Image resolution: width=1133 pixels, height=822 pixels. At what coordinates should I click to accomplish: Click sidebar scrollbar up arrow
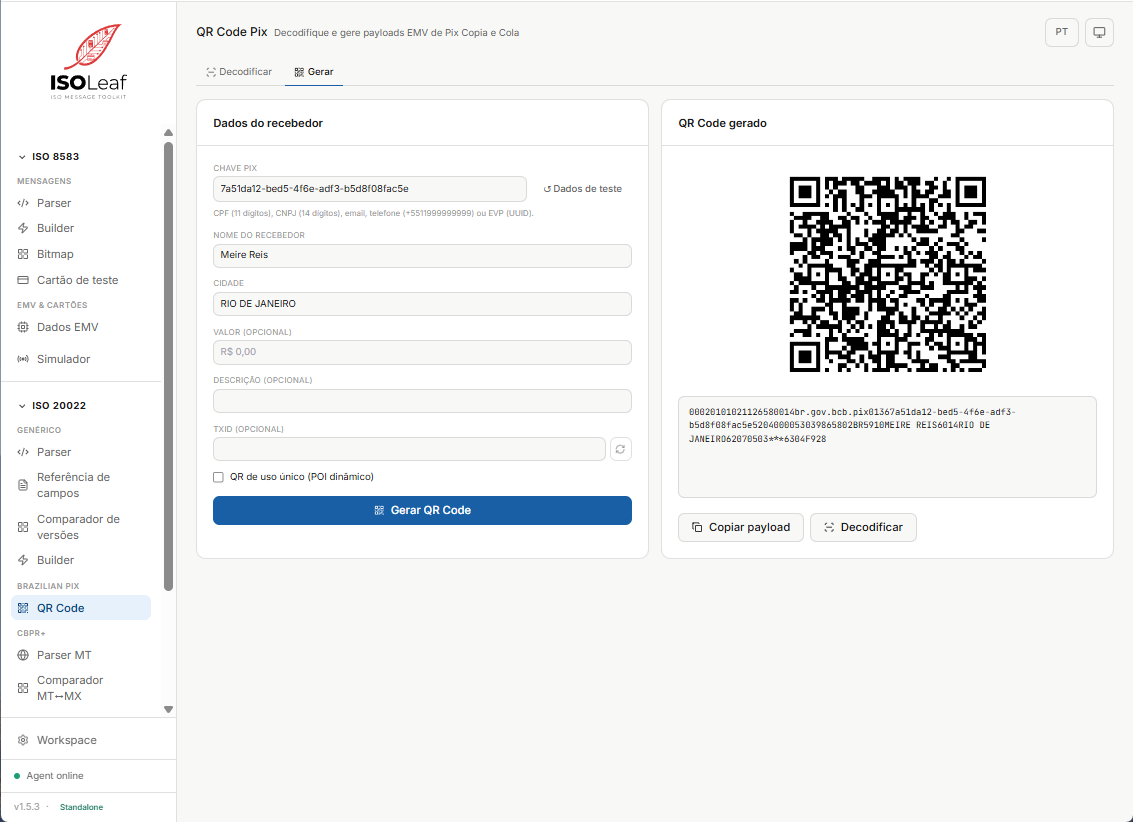coord(168,133)
